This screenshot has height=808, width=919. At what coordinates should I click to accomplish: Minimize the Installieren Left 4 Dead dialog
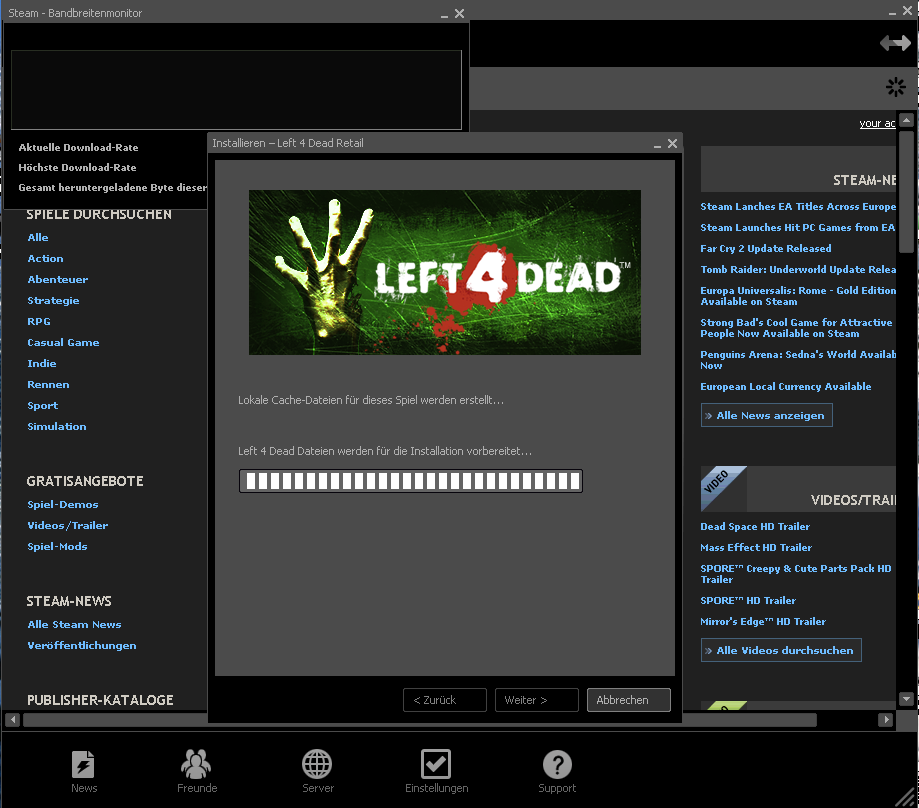click(x=658, y=144)
